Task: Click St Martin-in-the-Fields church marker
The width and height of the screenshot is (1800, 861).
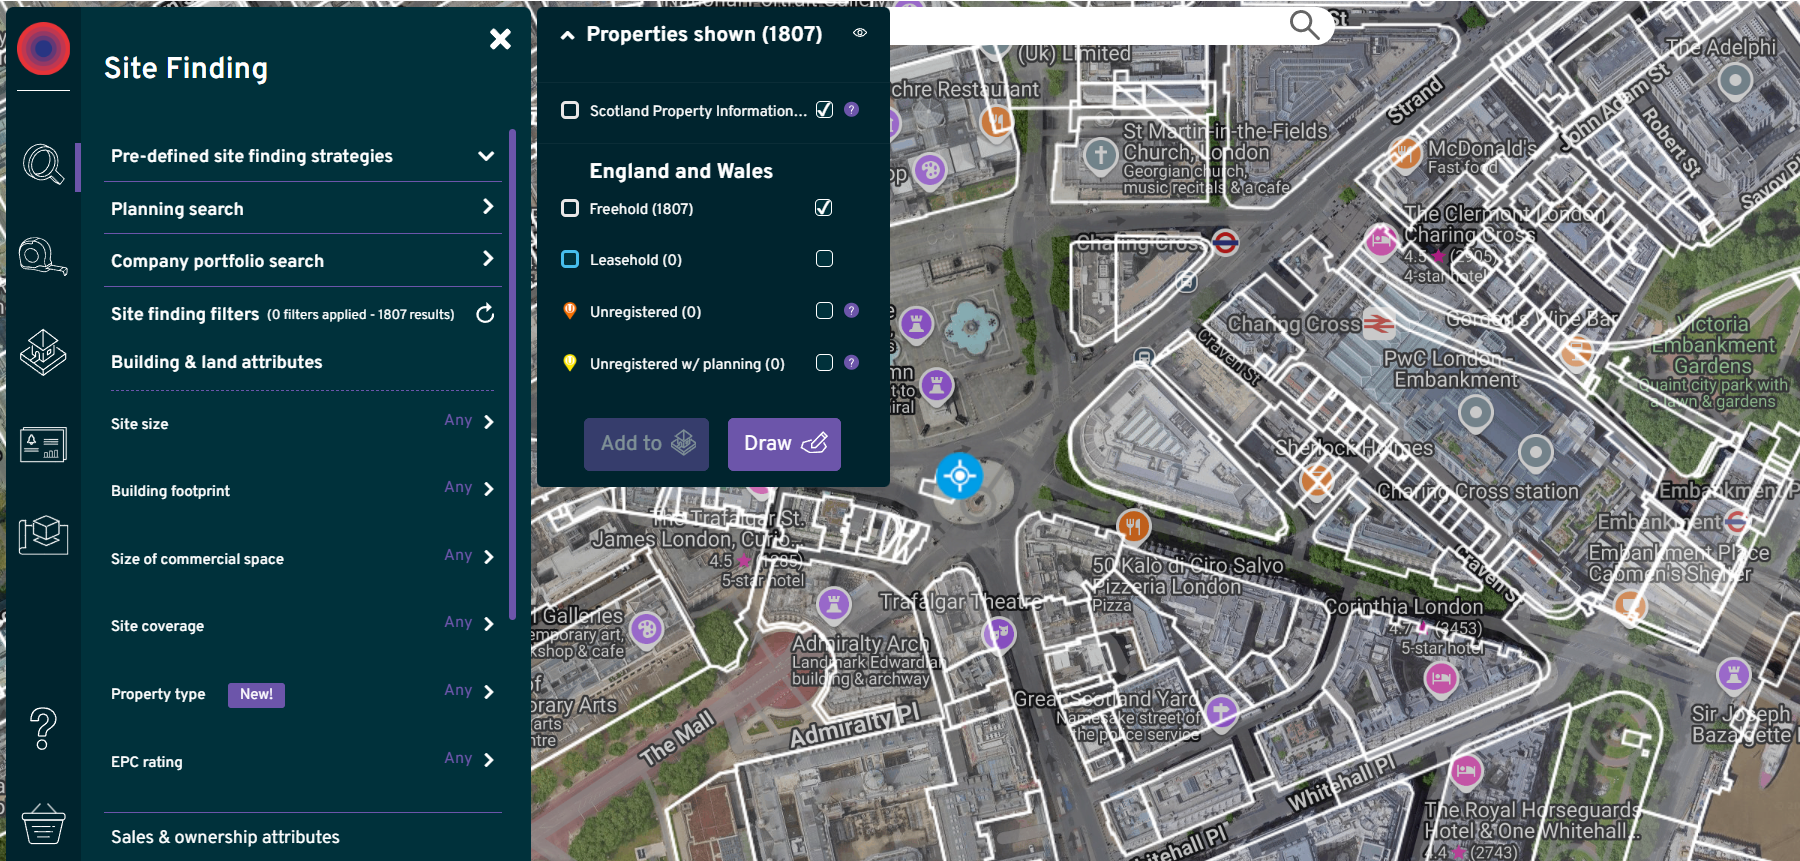Action: pos(1101,156)
